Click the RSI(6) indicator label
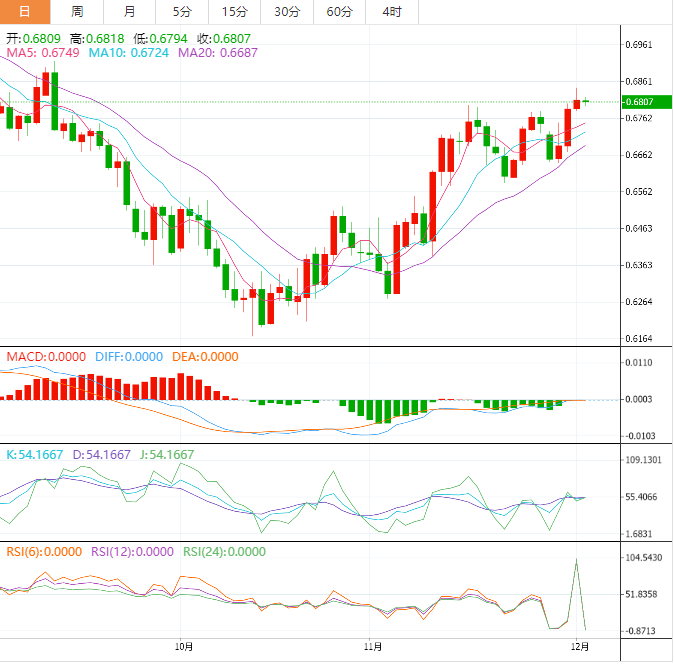 [44, 551]
